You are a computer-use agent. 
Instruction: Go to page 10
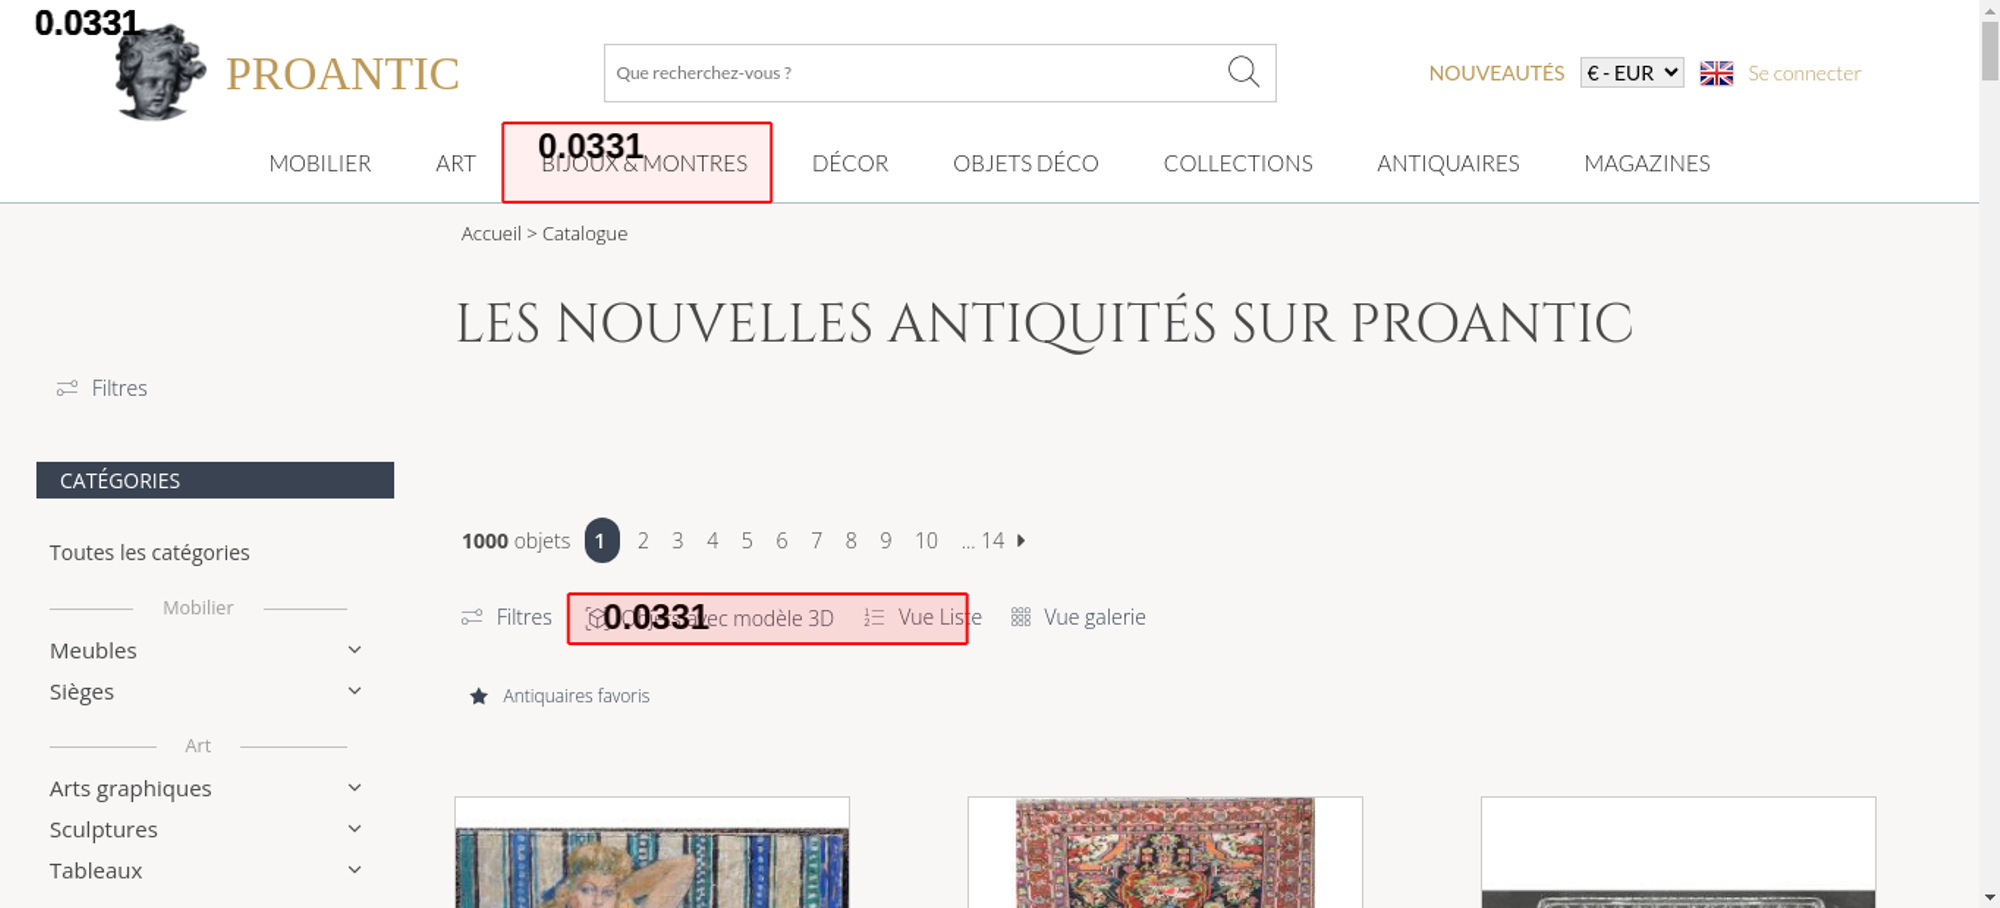click(926, 541)
